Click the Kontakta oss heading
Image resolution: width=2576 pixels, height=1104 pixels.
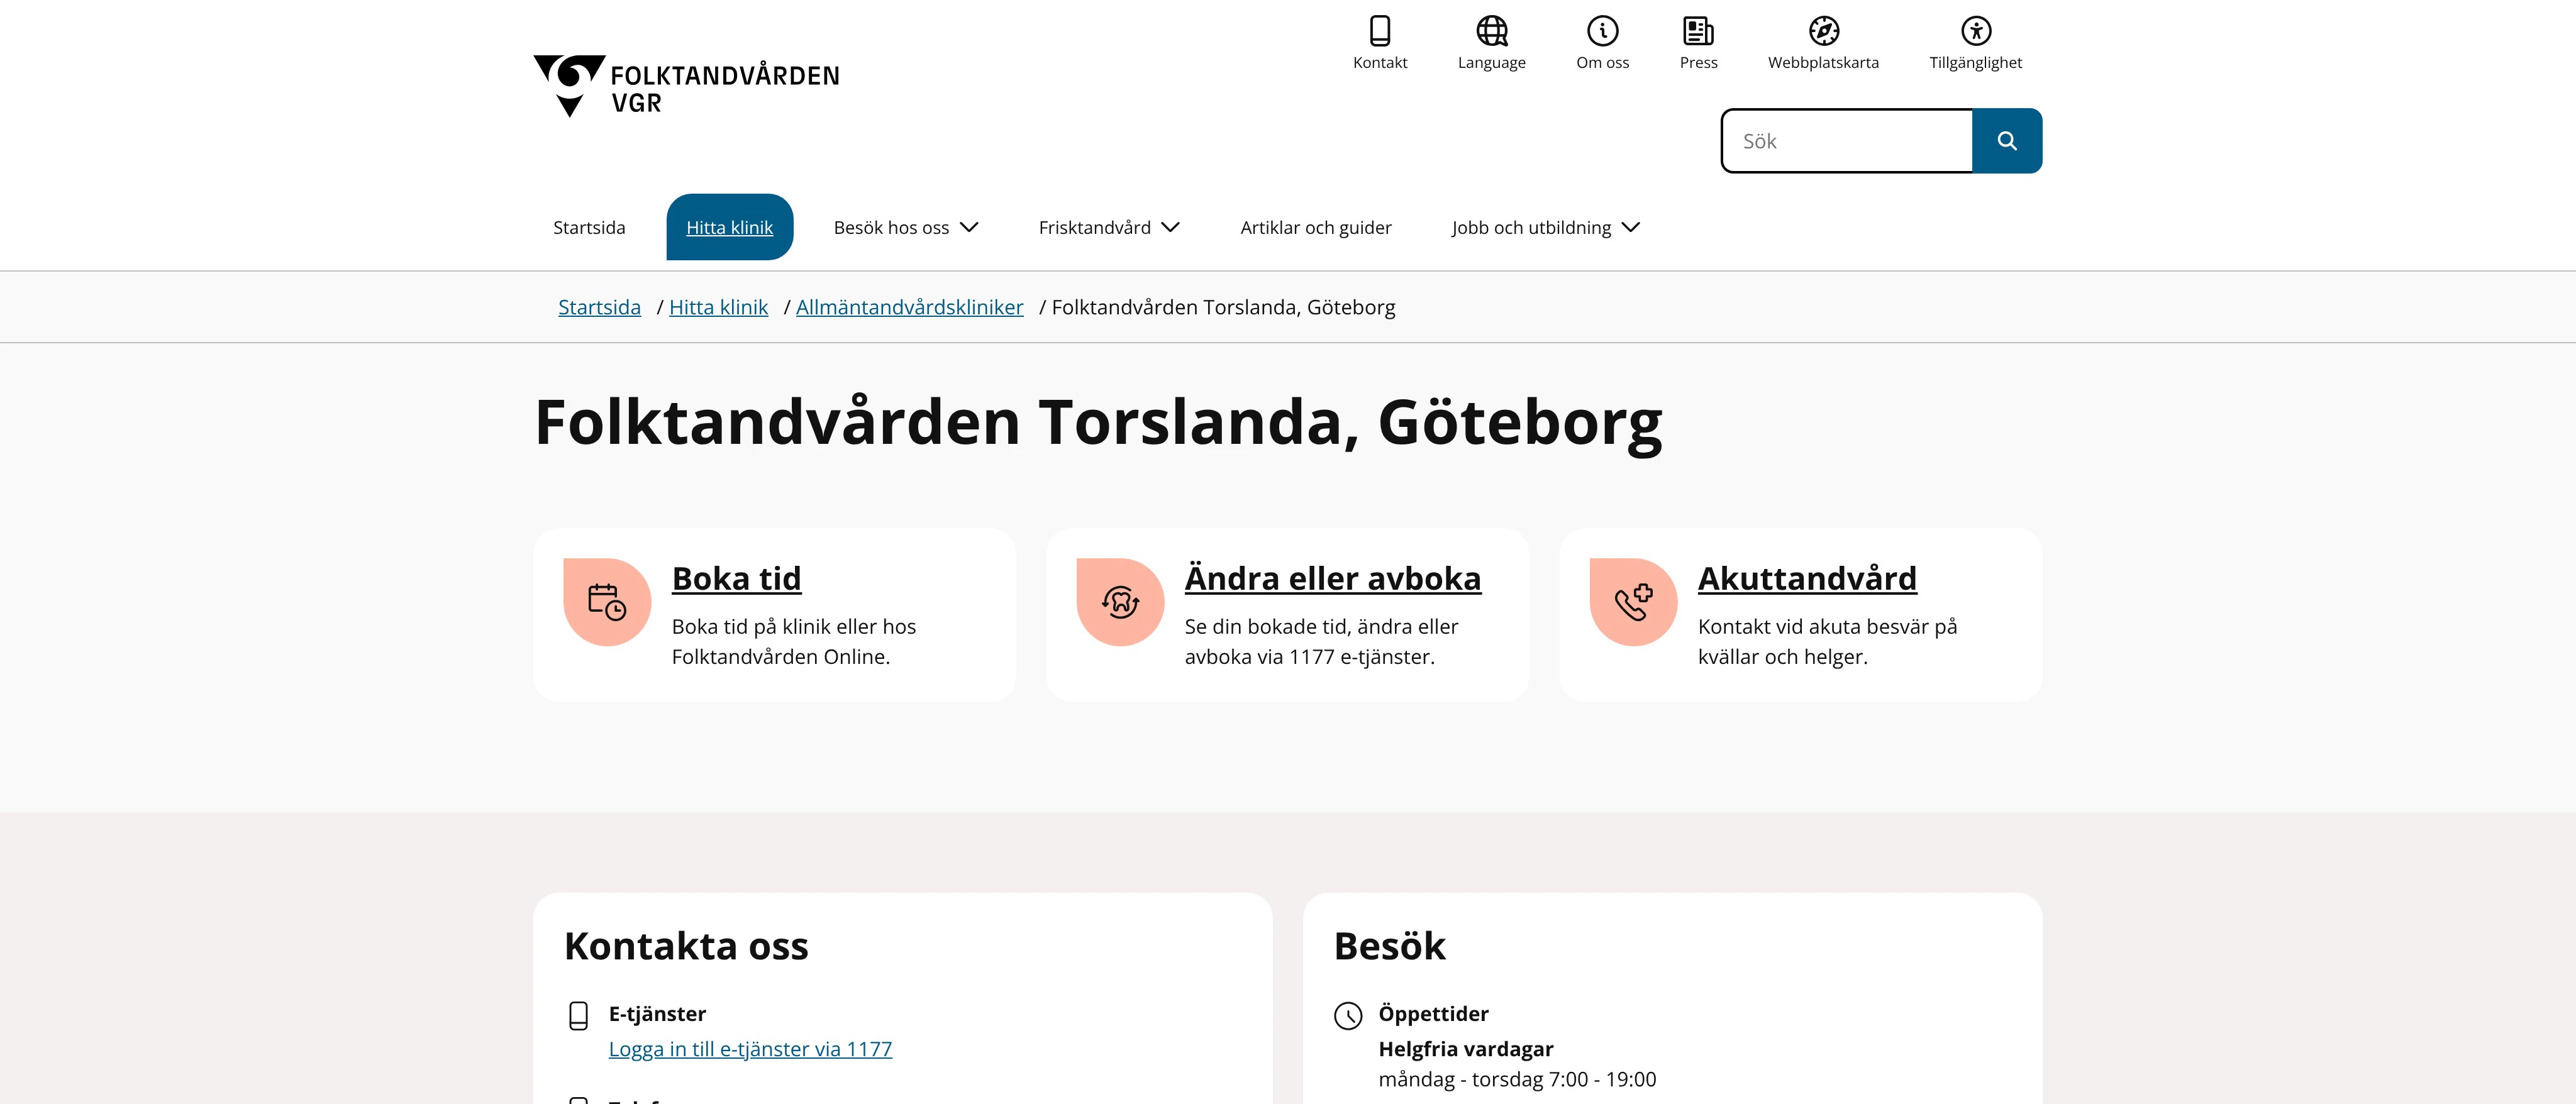(686, 946)
